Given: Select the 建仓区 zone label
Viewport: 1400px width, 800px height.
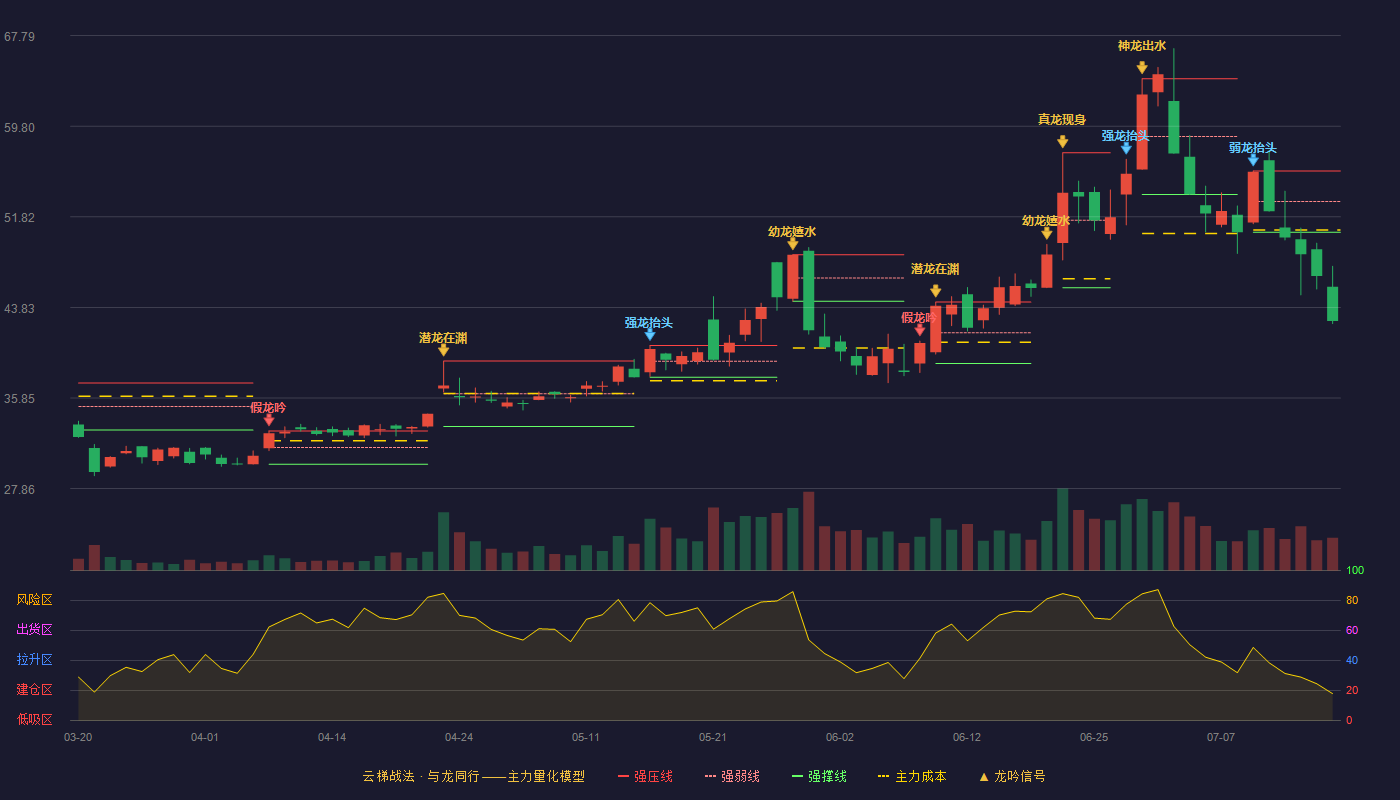Looking at the screenshot, I should 34,690.
